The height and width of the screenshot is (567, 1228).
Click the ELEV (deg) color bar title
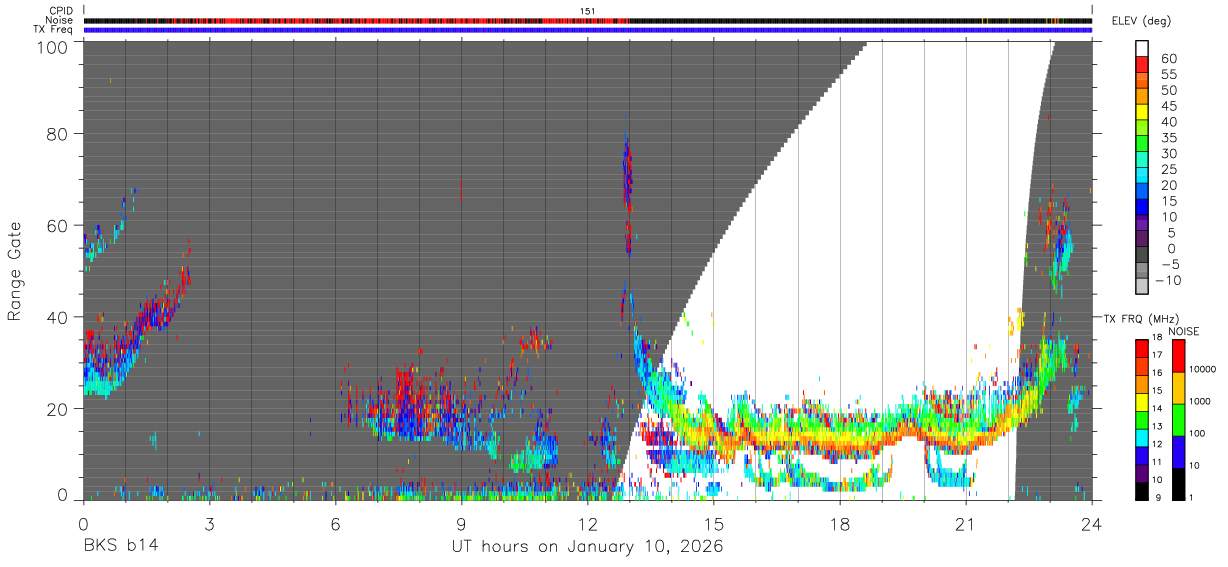(x=1142, y=20)
